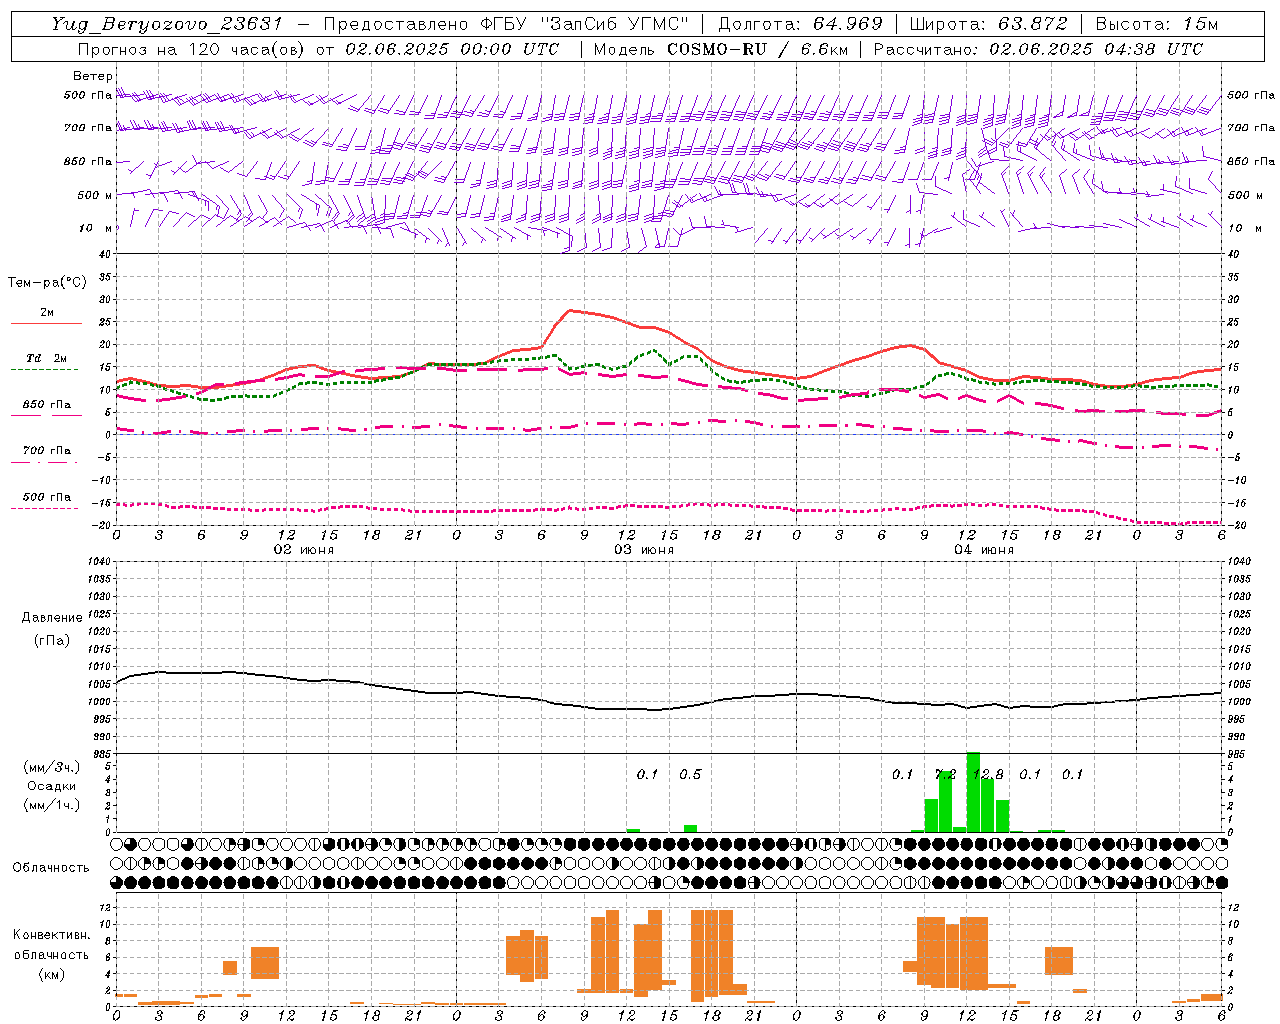The image size is (1280, 1024).
Task: Click the Ветер wind panel label
Action: 93,76
